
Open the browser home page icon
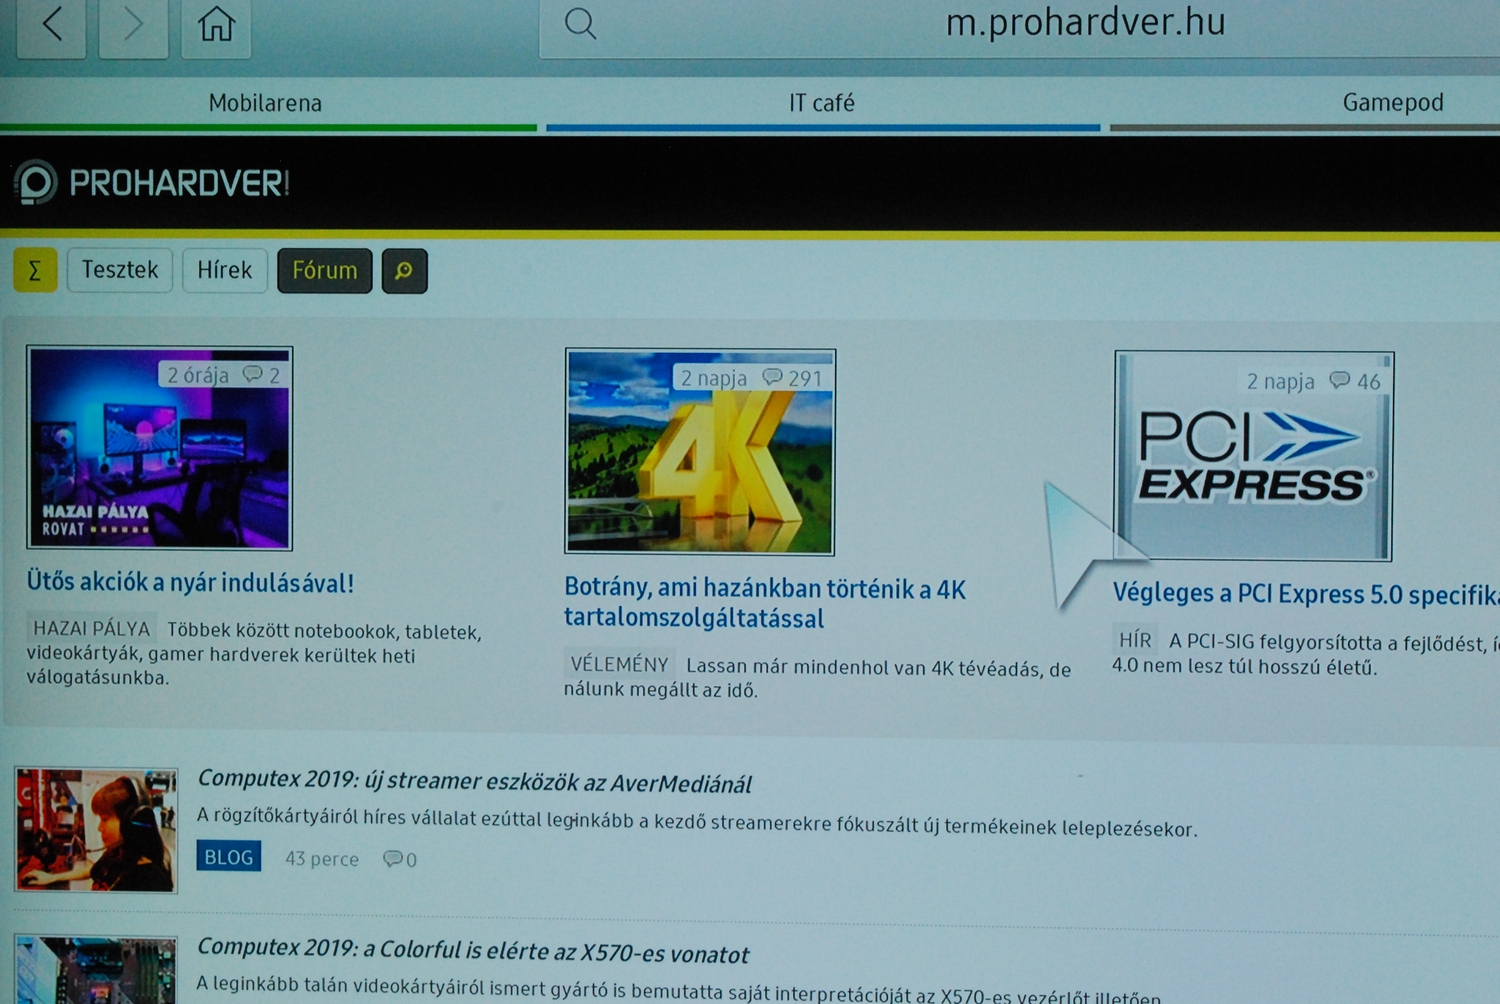coord(216,26)
